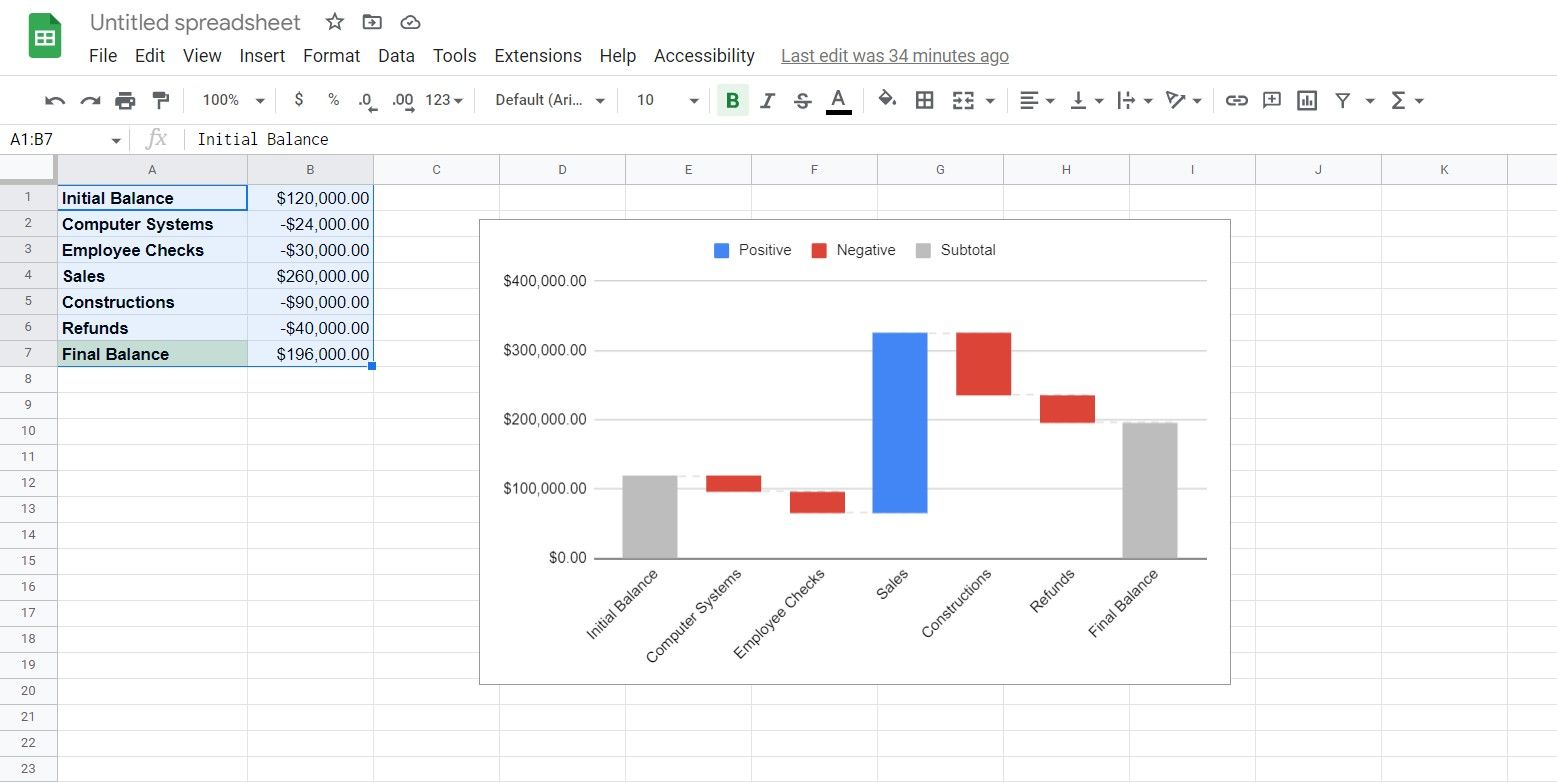
Task: Open text rotation dropdown
Action: coord(1184,100)
